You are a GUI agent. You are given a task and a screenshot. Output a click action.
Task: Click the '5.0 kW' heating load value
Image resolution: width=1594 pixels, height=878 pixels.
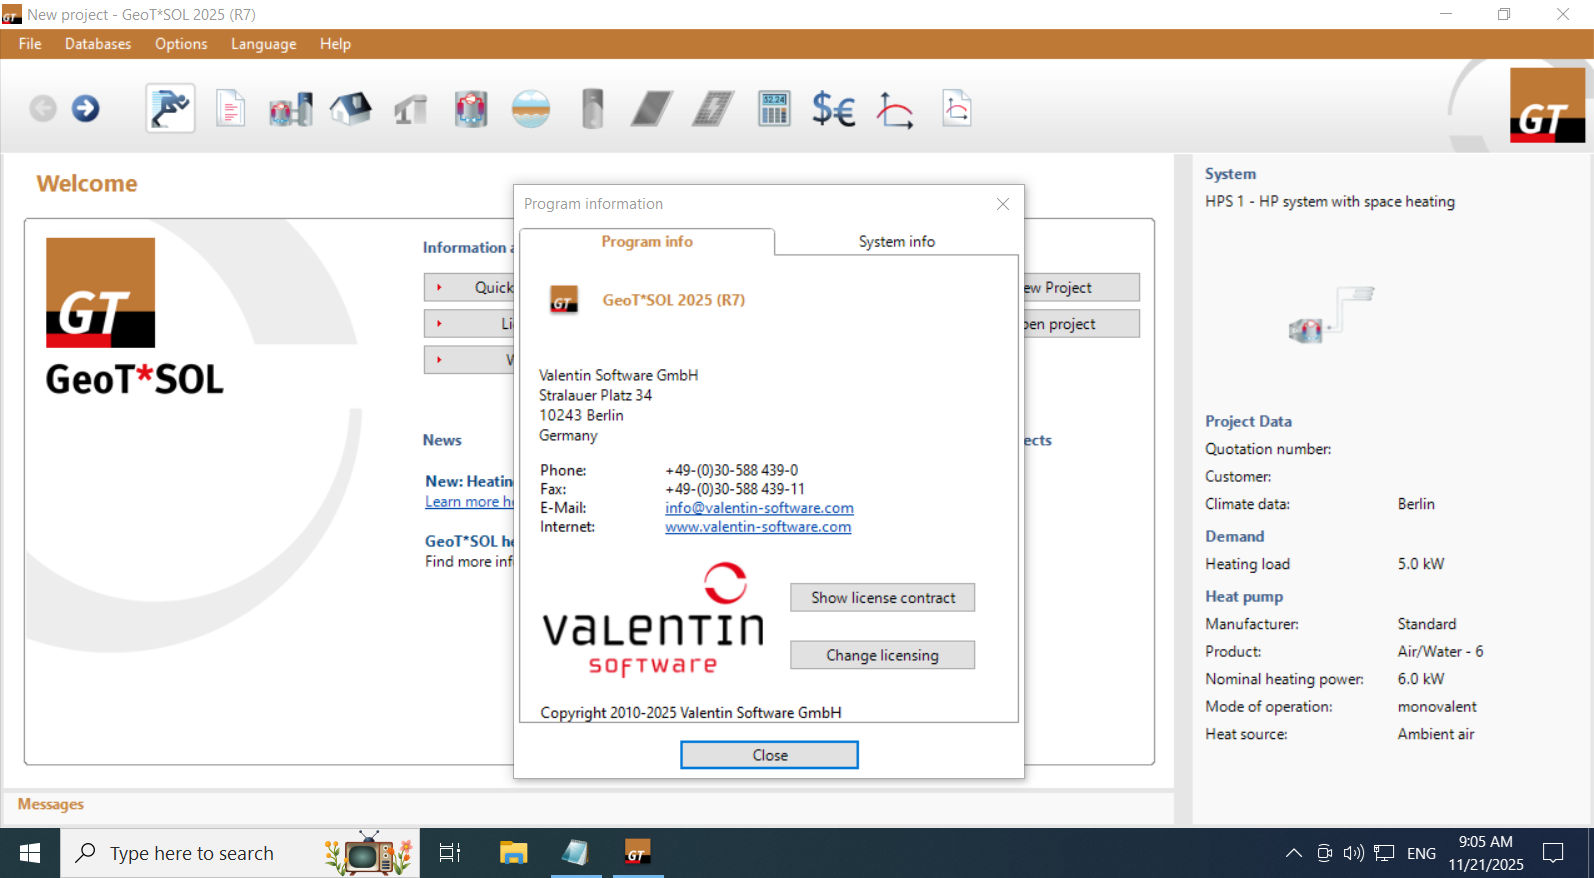(1421, 564)
